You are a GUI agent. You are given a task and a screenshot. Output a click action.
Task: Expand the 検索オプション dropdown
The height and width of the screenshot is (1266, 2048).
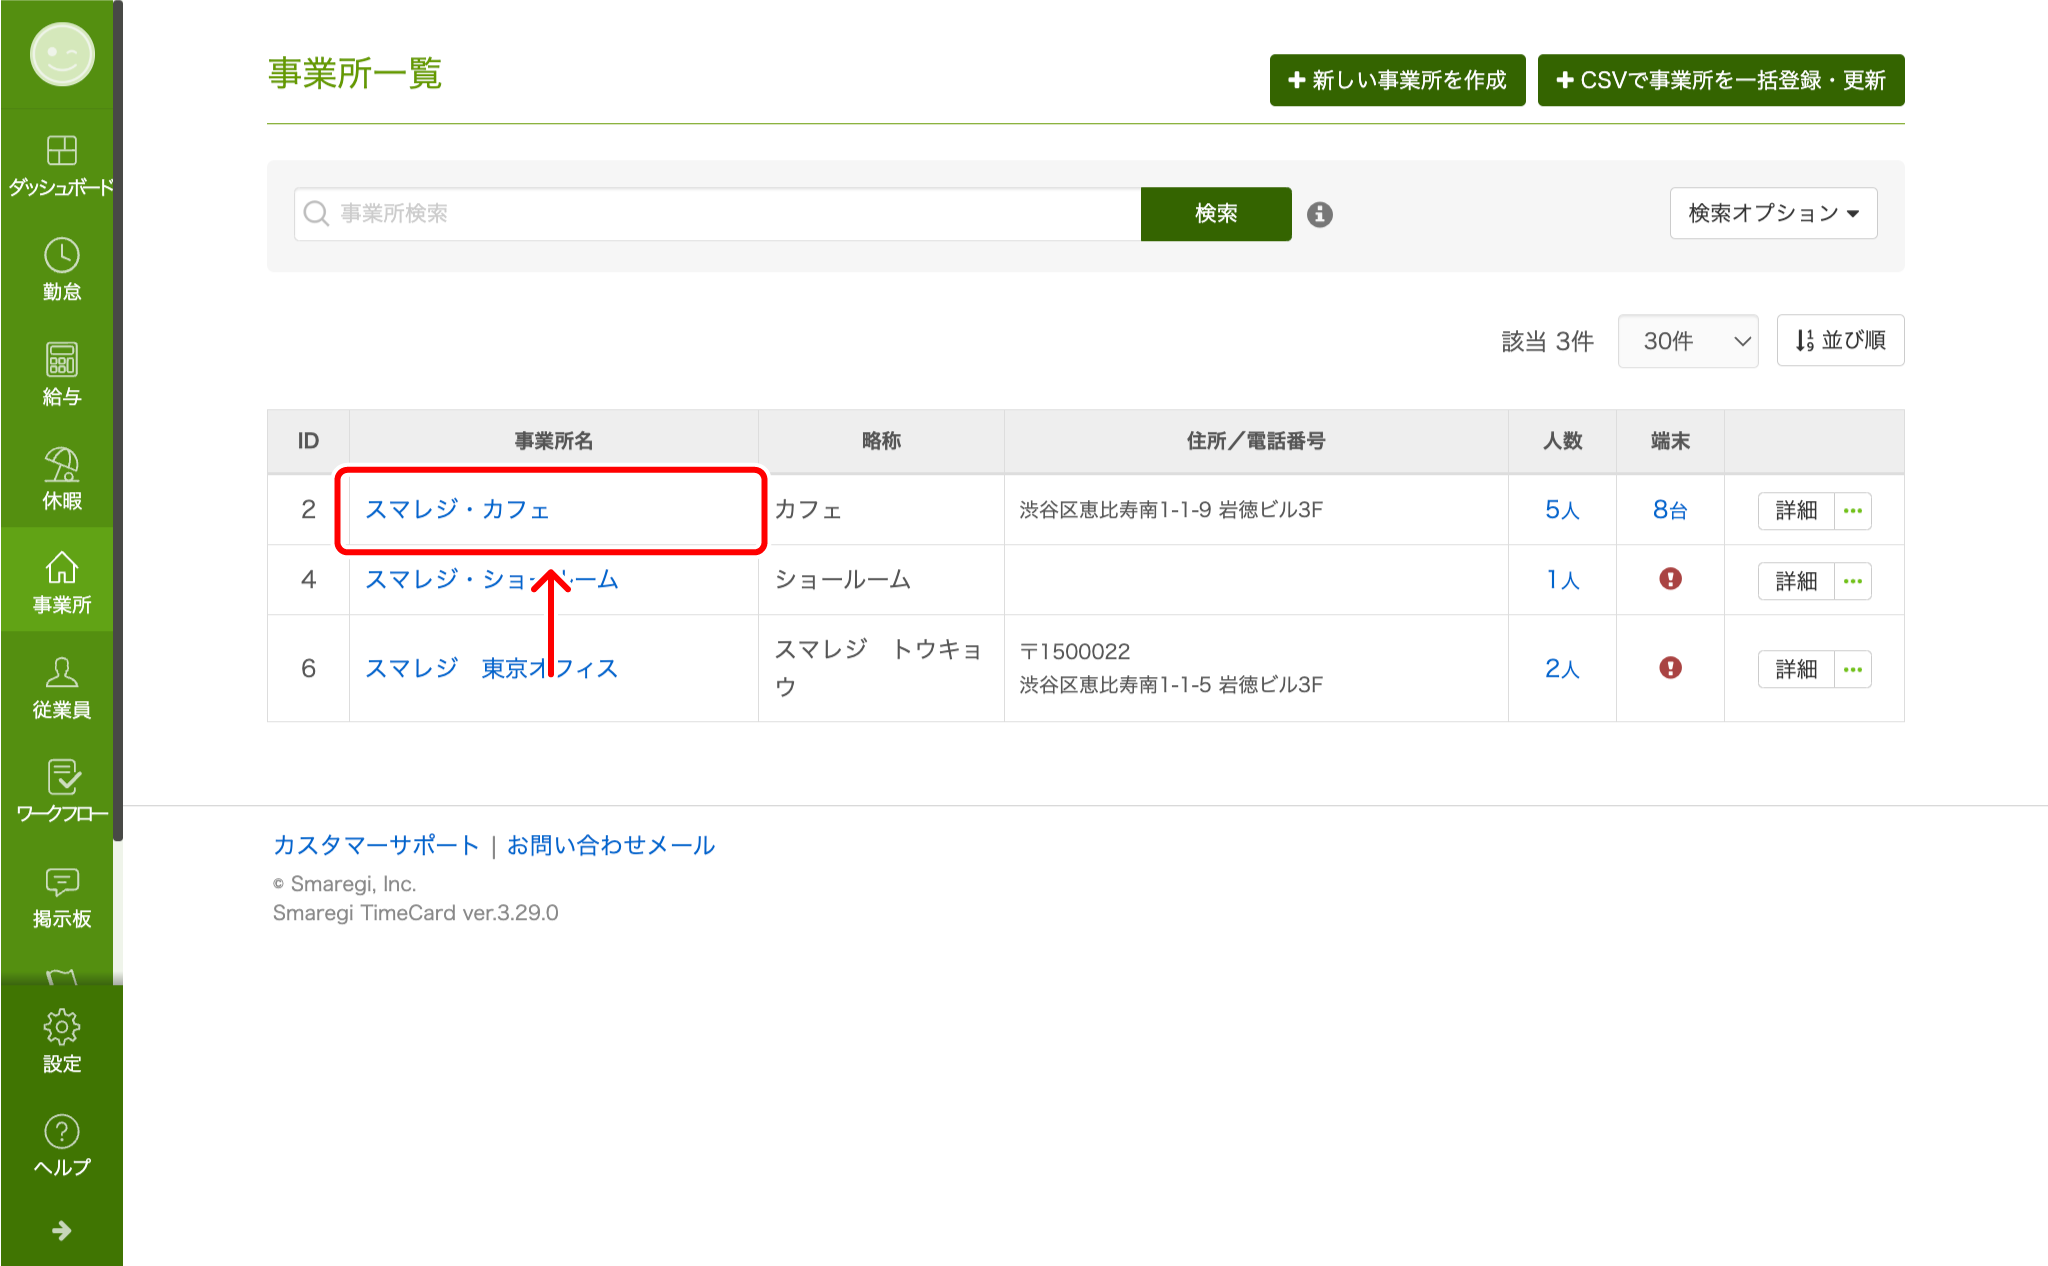point(1773,213)
